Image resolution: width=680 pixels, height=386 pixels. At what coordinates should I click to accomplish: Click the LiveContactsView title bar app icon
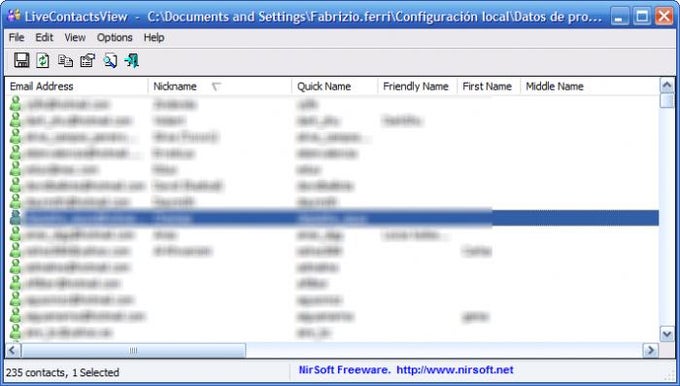(14, 16)
